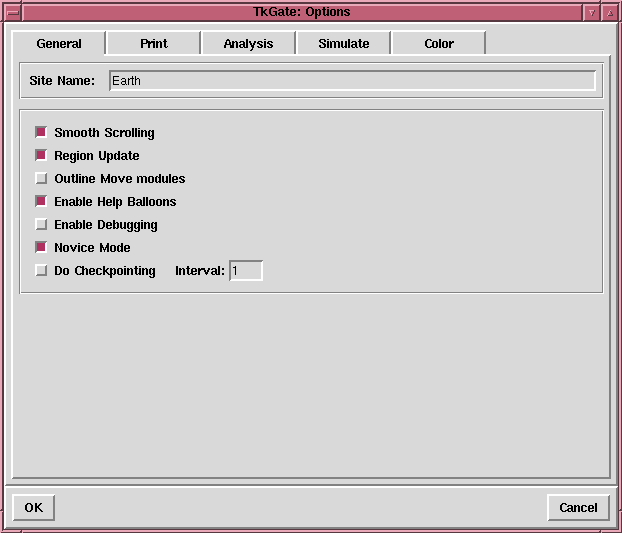The height and width of the screenshot is (533, 622).
Task: Open the Print tab
Action: [x=154, y=43]
